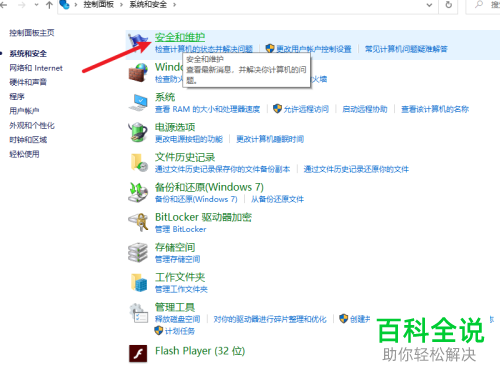Open 用户帐户 category in sidebar
This screenshot has width=500, height=375.
(x=24, y=111)
